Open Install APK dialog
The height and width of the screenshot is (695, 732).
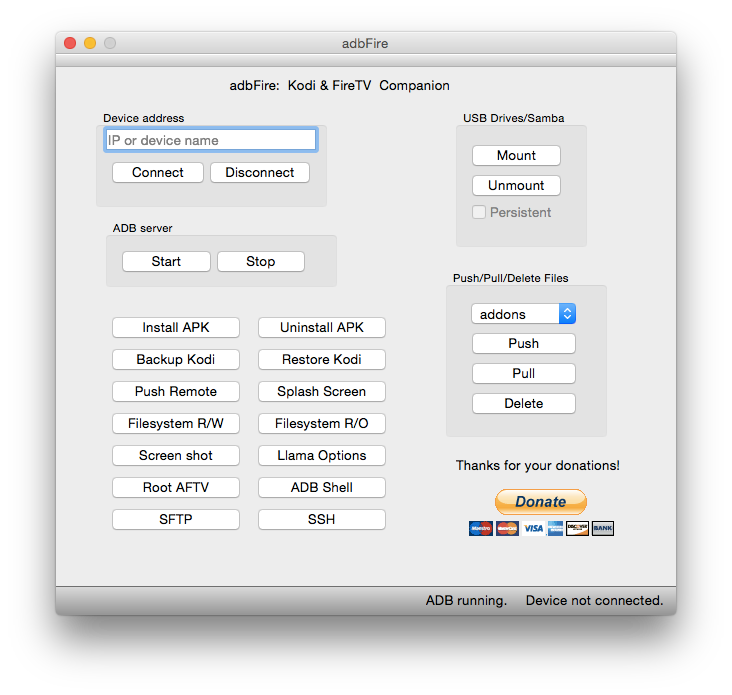coord(176,327)
